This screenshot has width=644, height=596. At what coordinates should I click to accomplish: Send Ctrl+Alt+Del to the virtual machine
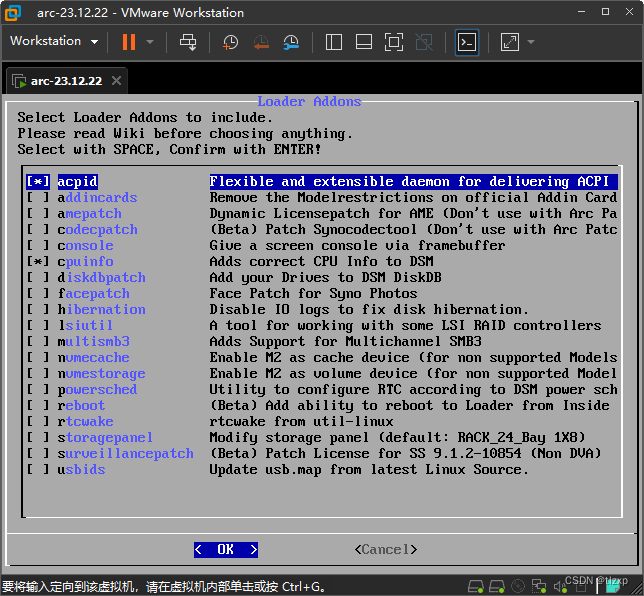(x=188, y=42)
